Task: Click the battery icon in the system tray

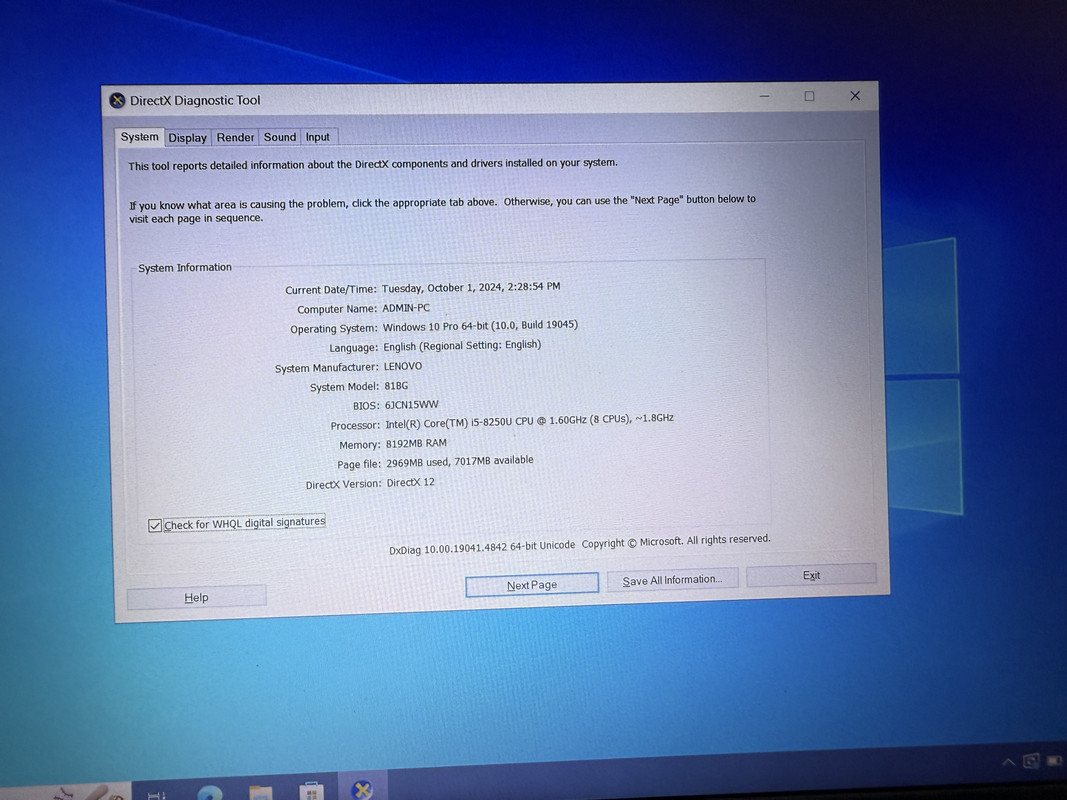Action: coord(1055,760)
